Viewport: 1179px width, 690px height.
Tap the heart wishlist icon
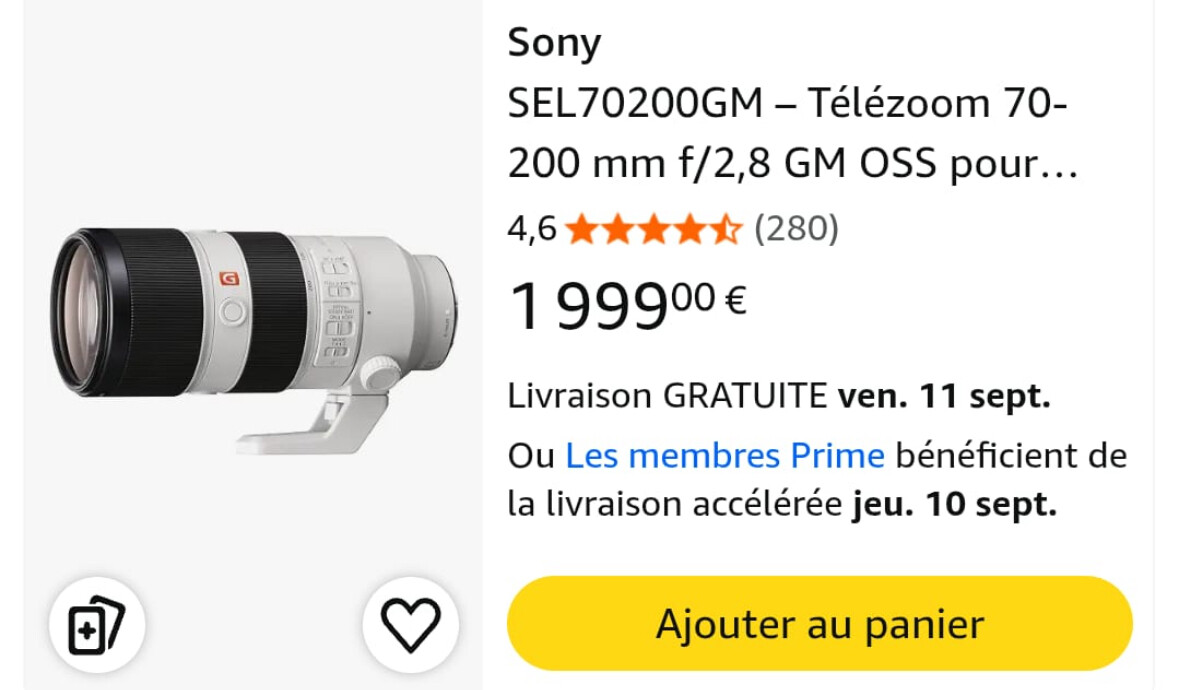411,625
